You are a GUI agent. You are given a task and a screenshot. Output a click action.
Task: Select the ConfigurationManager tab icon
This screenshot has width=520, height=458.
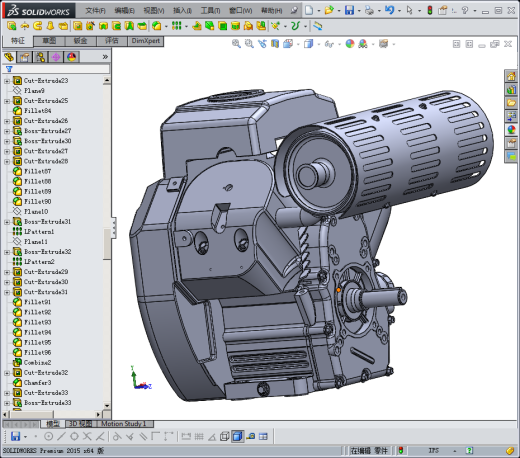[40, 57]
